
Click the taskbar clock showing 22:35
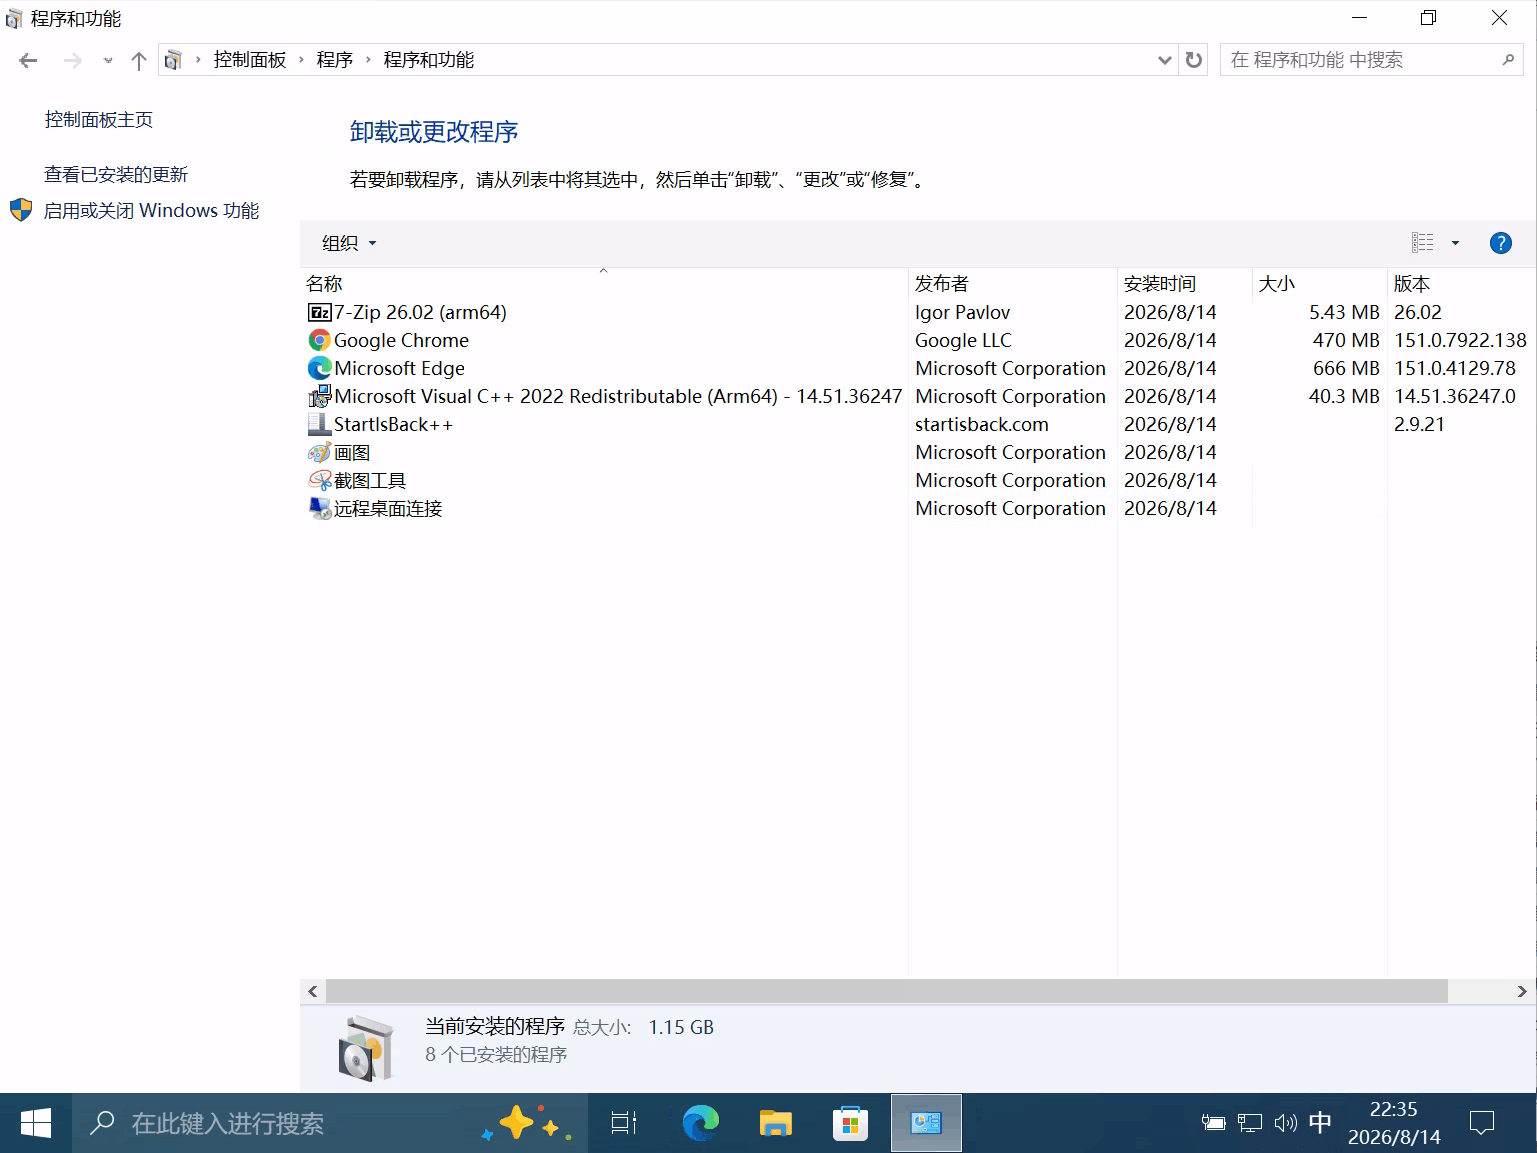1394,1123
